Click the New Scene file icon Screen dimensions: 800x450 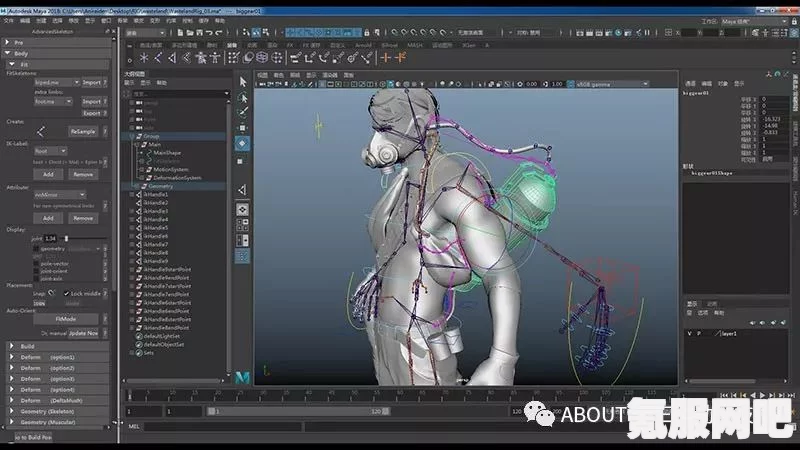[x=180, y=33]
